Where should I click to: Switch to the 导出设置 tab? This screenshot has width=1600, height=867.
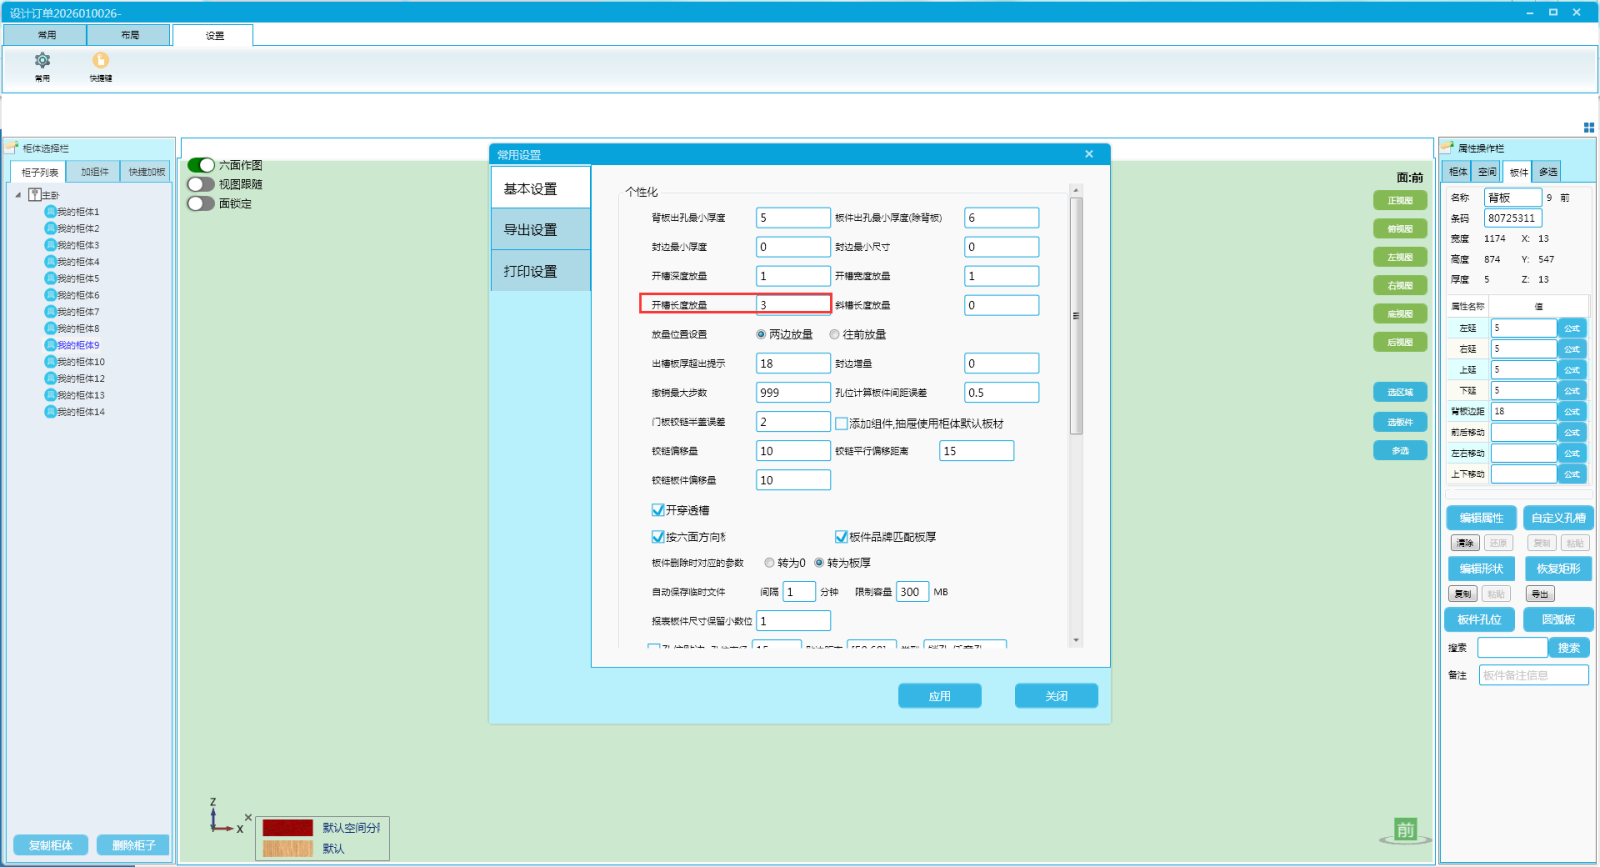click(540, 230)
